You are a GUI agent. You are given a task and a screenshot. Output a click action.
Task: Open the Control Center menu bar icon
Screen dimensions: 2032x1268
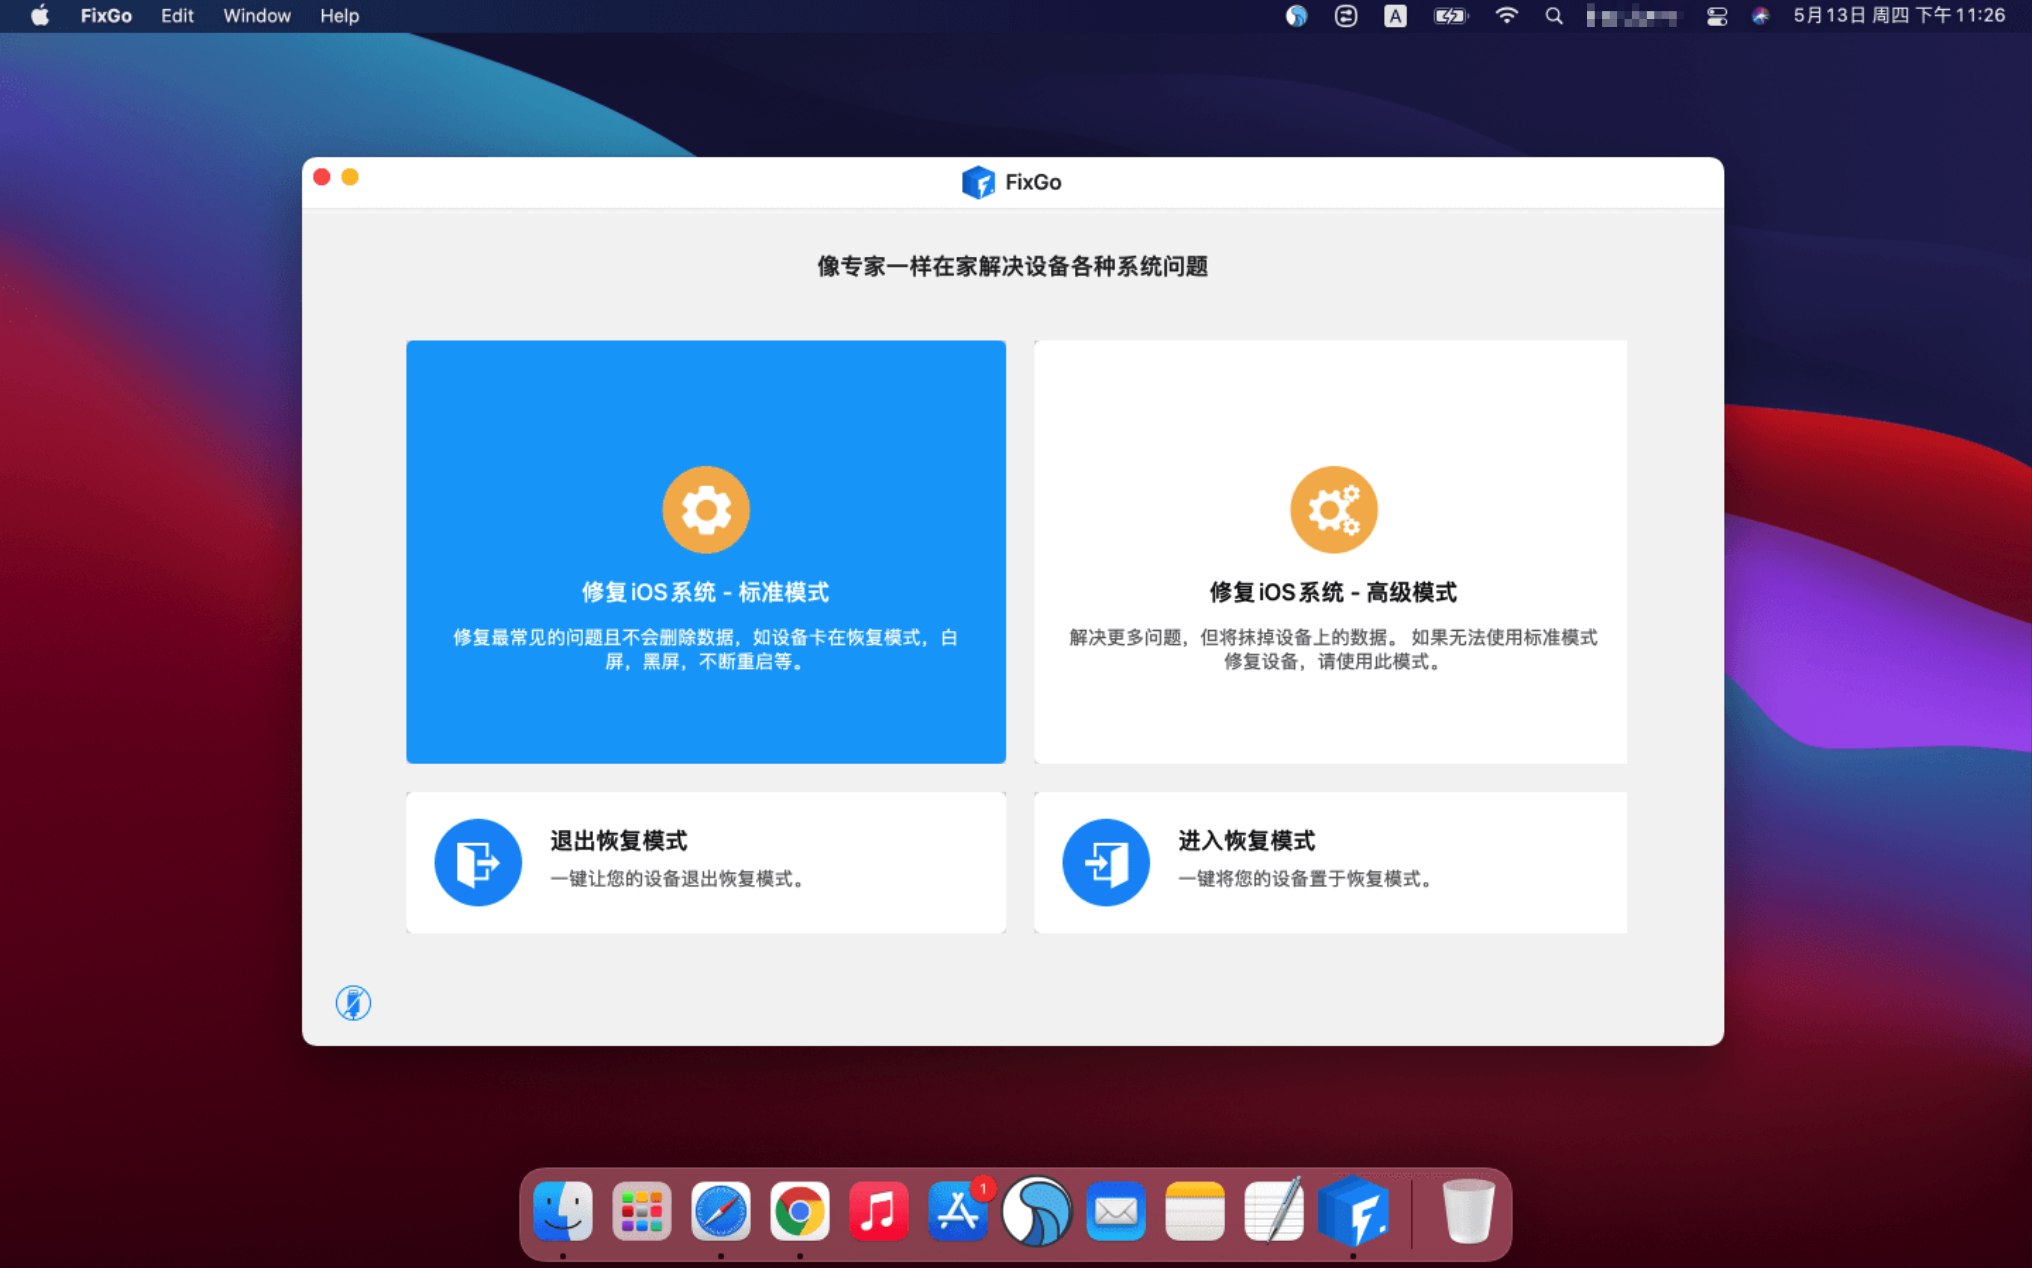(x=1716, y=16)
